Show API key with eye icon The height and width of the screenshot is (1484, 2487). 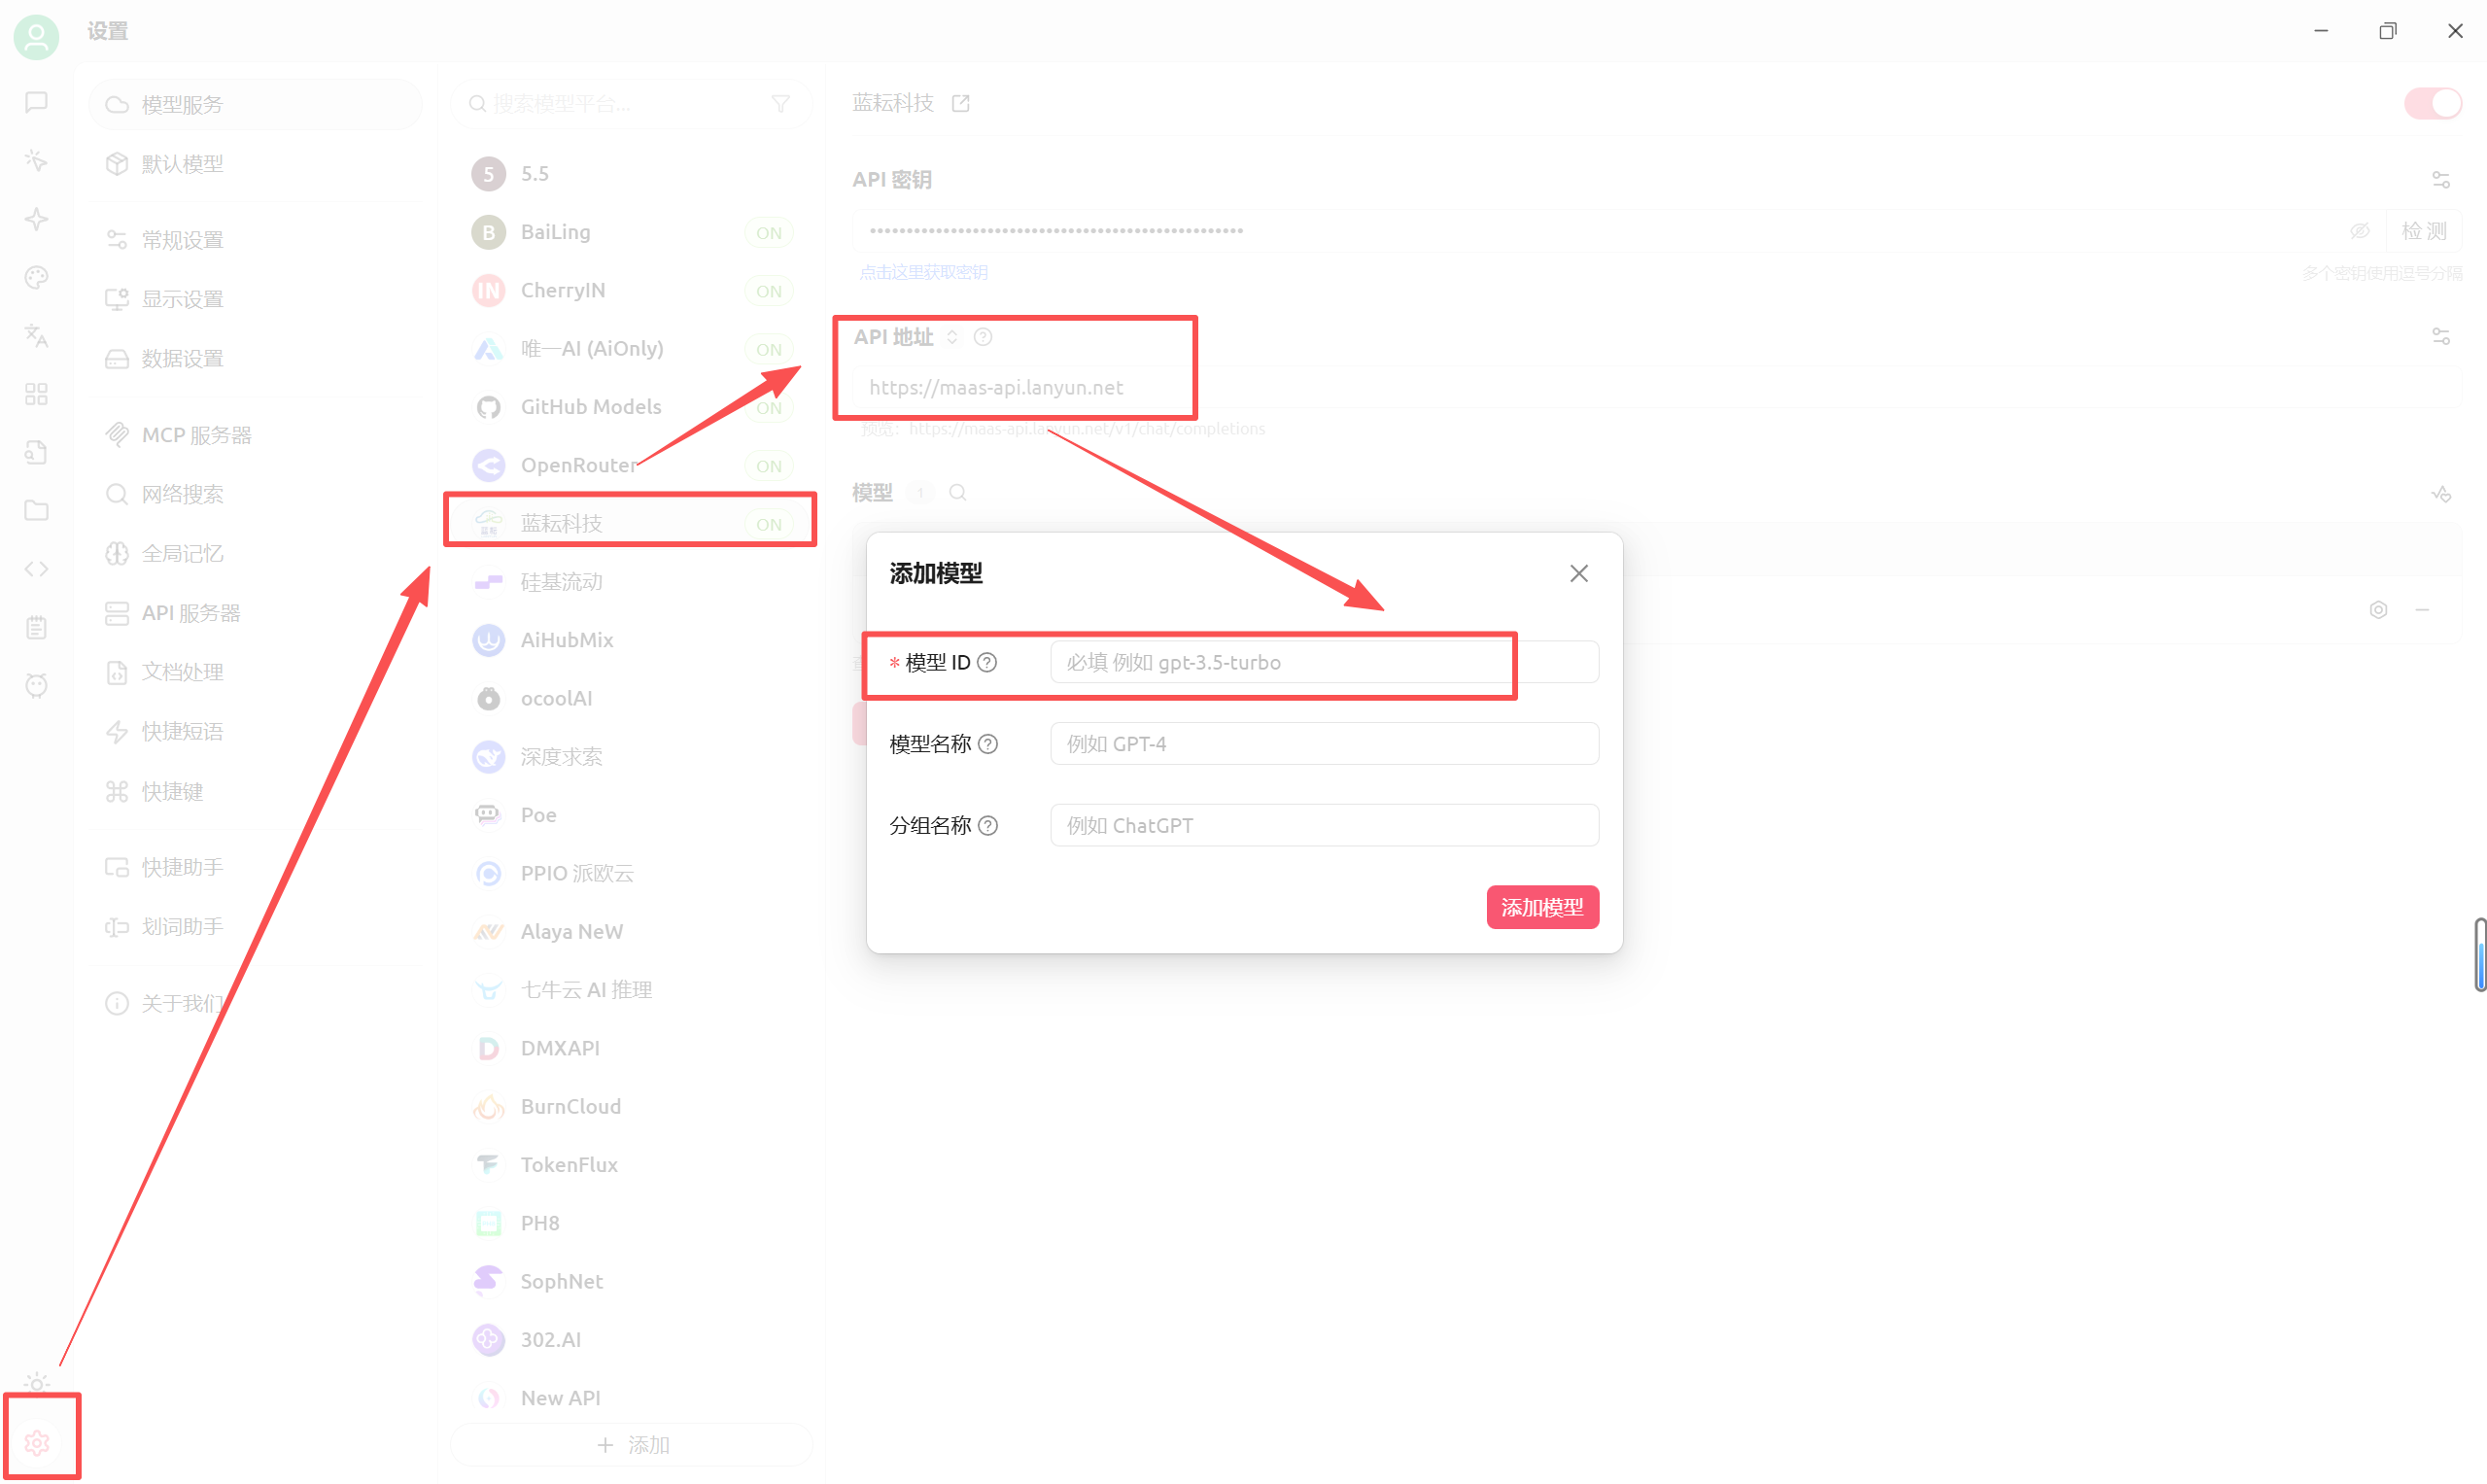pyautogui.click(x=2359, y=231)
